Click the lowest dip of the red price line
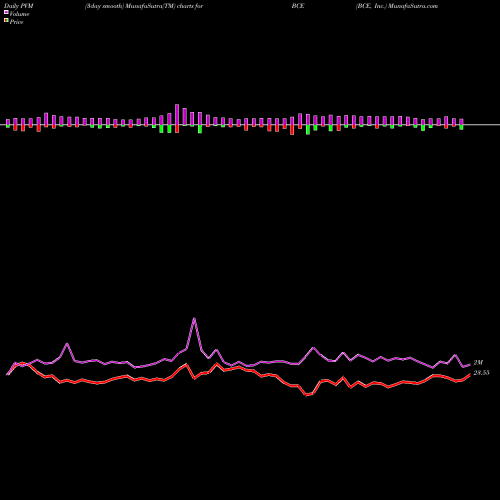This screenshot has height=500, width=500. 307,395
